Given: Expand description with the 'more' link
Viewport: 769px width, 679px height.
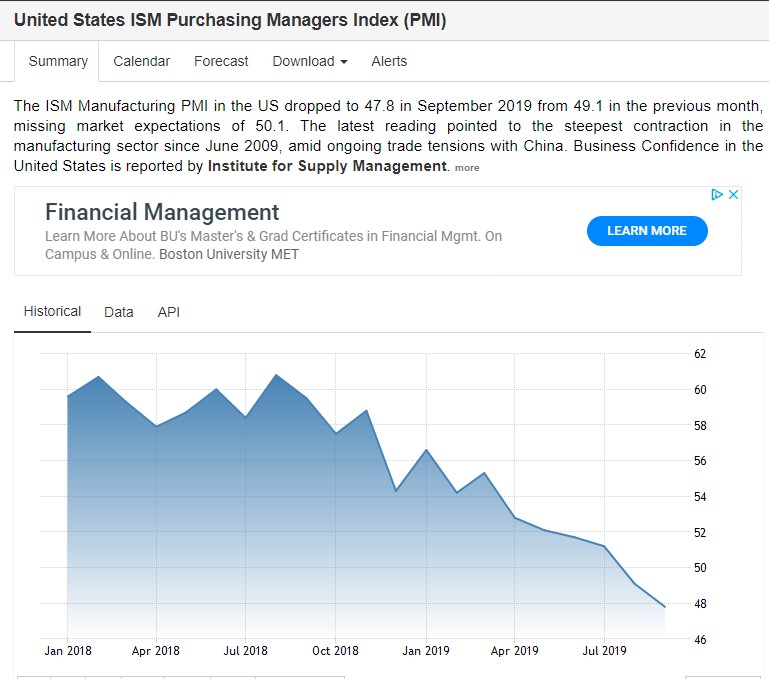Looking at the screenshot, I should pyautogui.click(x=467, y=168).
